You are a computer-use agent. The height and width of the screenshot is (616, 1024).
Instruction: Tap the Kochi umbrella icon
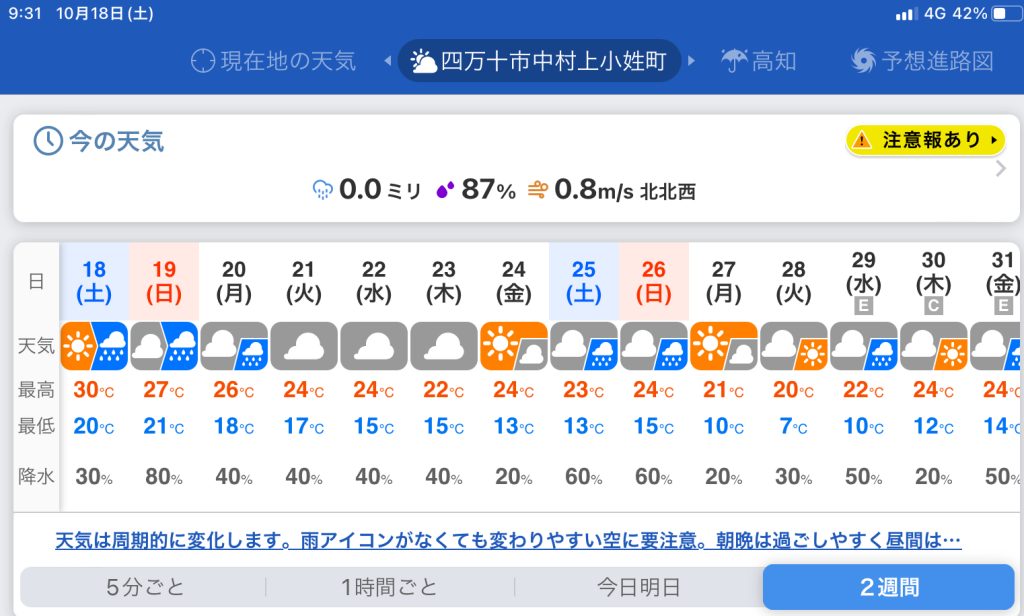coord(735,61)
